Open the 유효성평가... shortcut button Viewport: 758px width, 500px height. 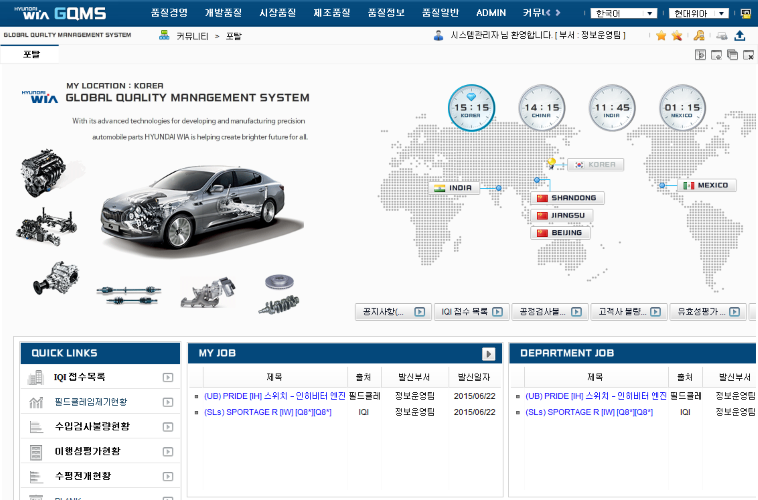(x=708, y=312)
